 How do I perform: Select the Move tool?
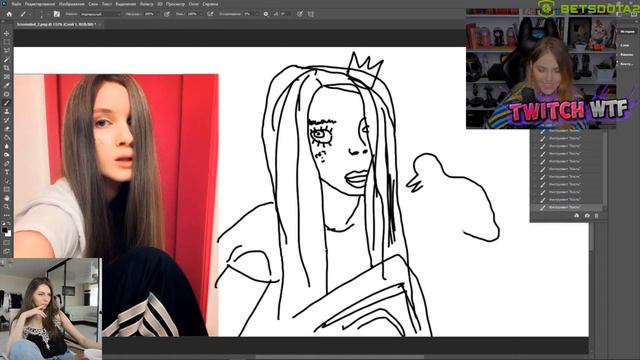click(x=7, y=33)
